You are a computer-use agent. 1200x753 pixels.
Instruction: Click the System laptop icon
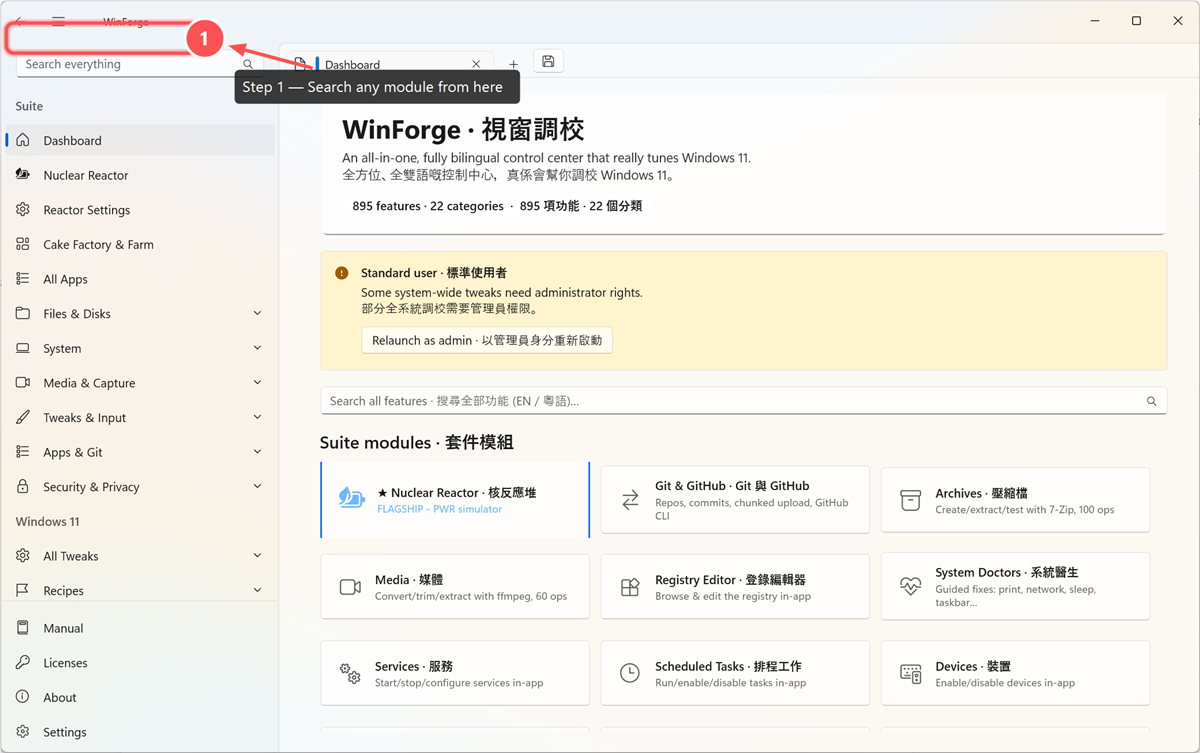23,348
